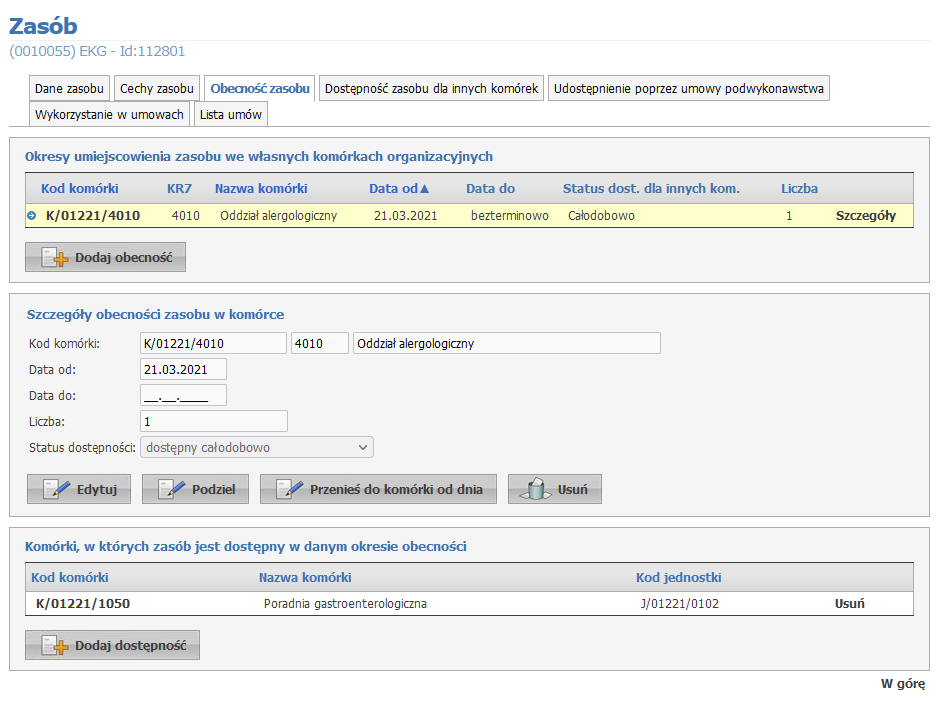940x710 pixels.
Task: Click the document-plus icon on Dodaj obecność
Action: (55, 258)
